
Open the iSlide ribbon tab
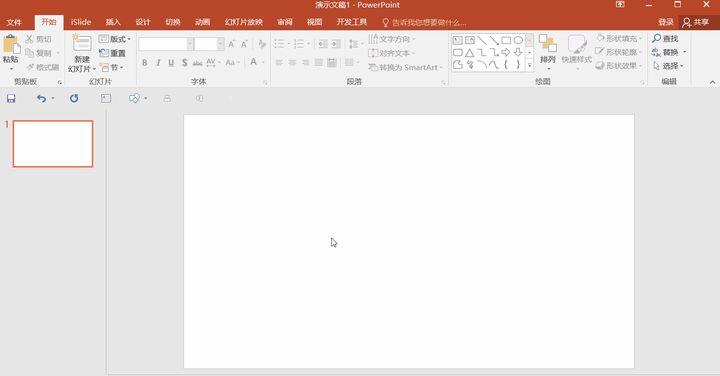coord(81,22)
